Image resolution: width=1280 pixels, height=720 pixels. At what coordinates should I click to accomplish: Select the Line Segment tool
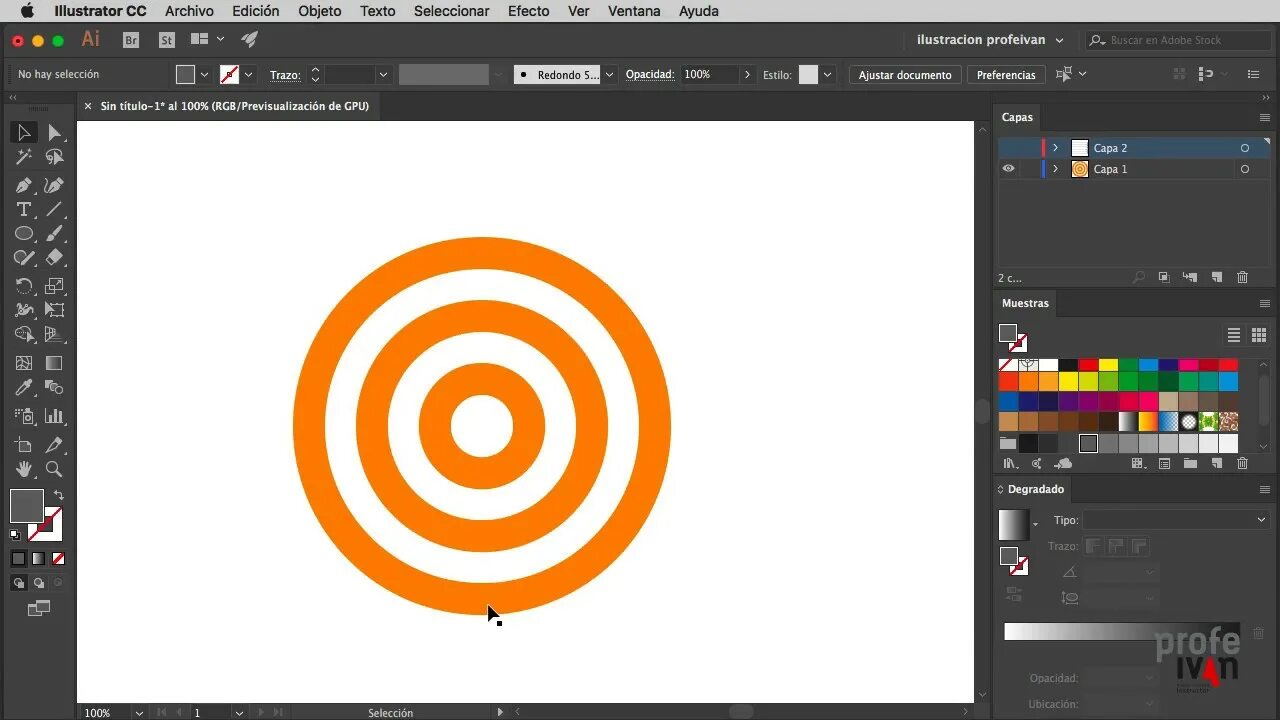(x=55, y=209)
